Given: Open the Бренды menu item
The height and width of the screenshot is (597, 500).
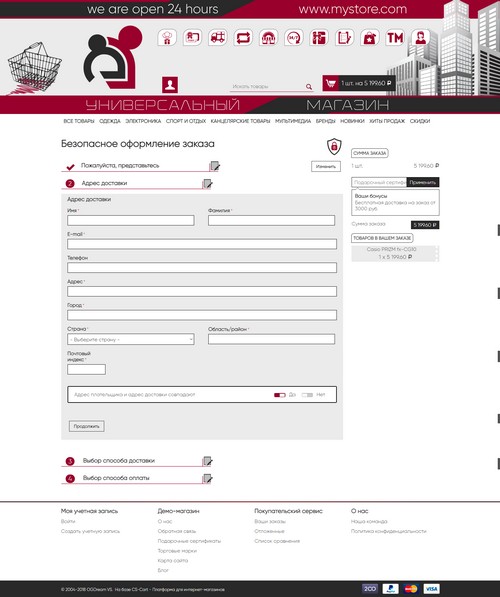Looking at the screenshot, I should click(326, 121).
